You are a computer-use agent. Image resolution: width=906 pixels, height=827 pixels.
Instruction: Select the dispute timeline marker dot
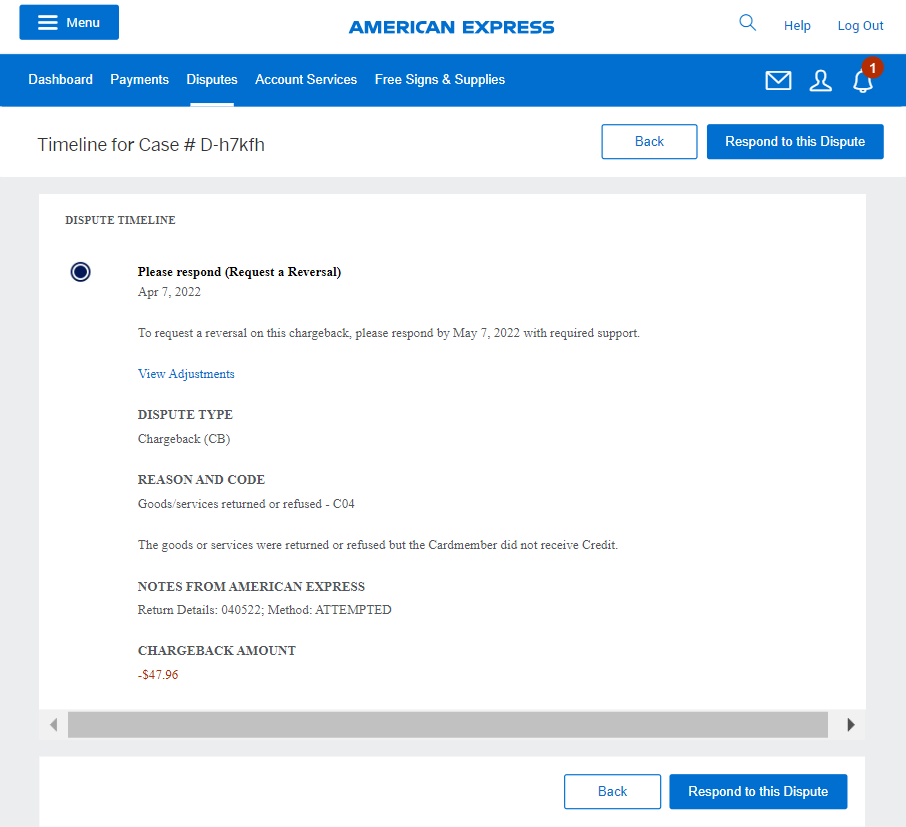tap(81, 272)
